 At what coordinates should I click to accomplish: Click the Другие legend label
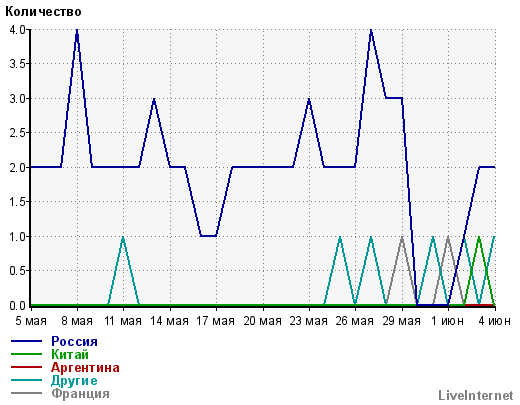(74, 380)
